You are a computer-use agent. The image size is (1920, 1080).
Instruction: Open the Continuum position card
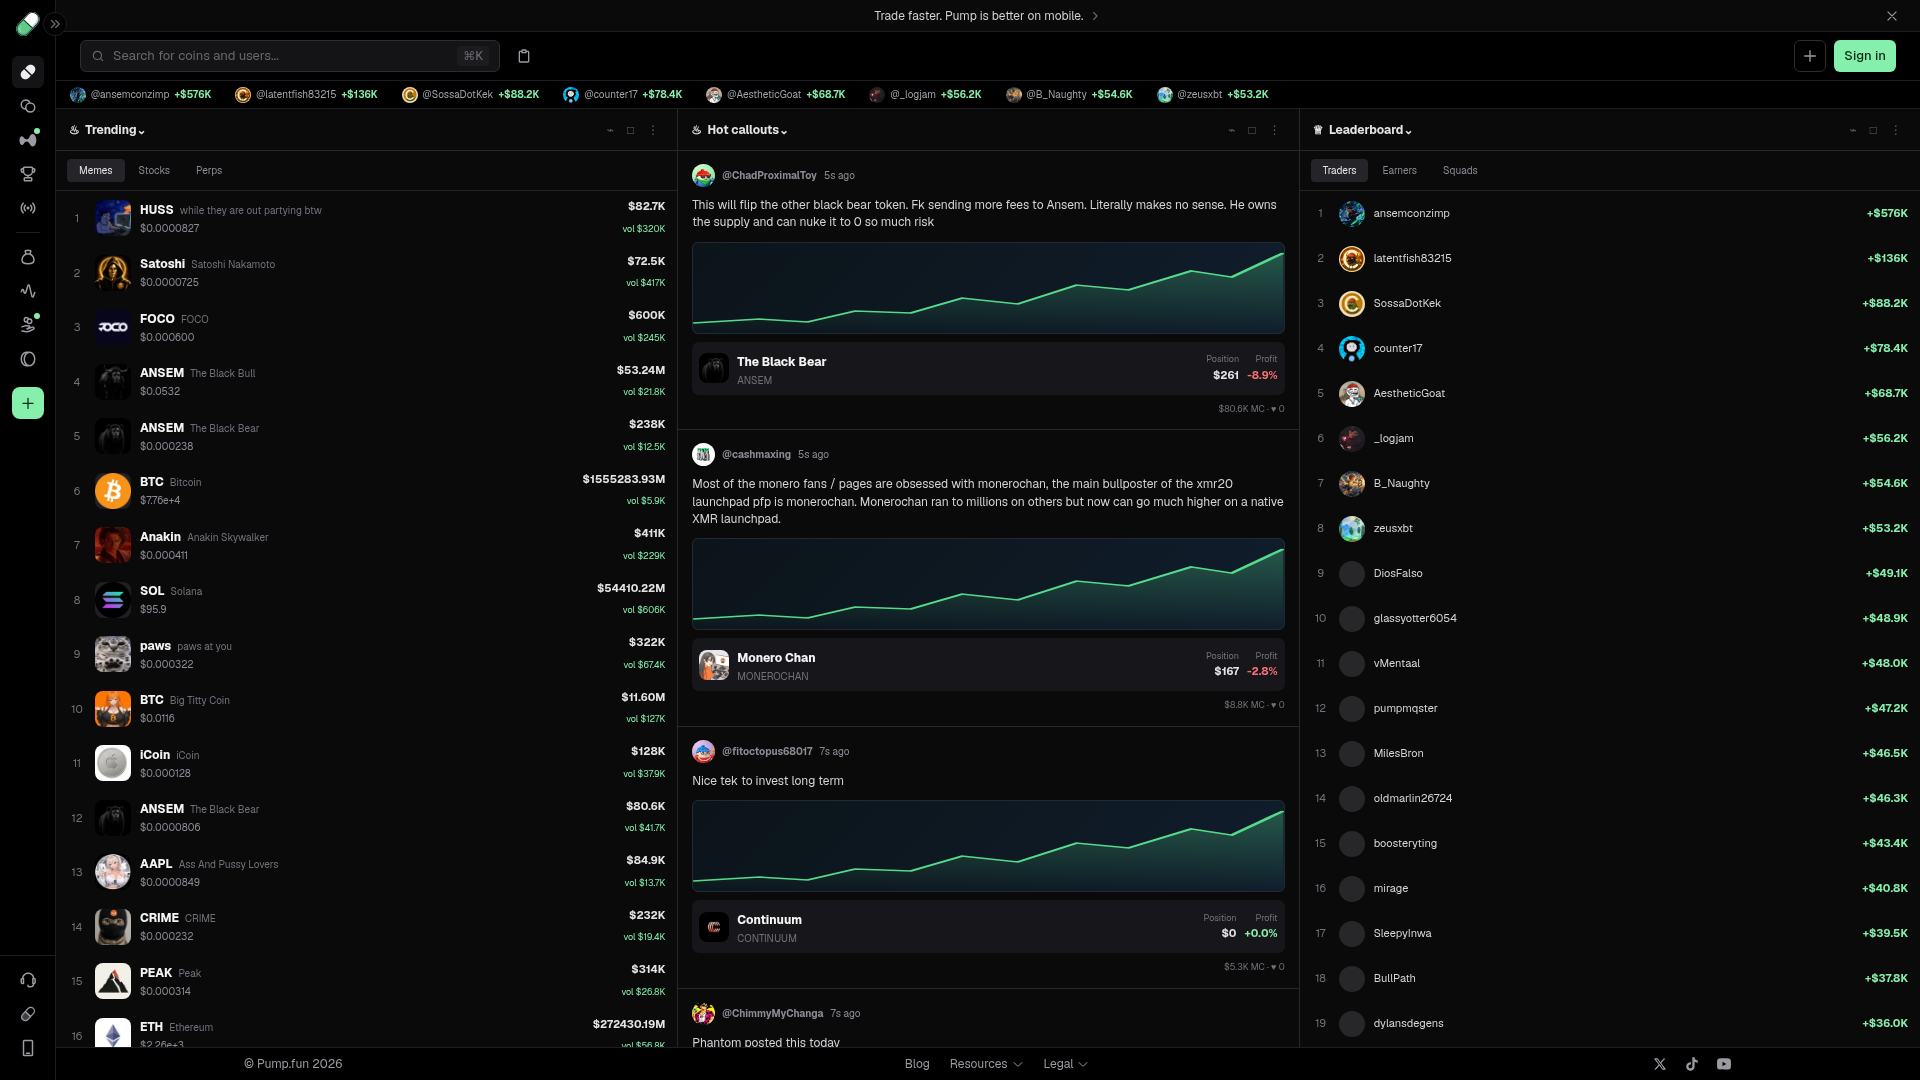pos(988,926)
